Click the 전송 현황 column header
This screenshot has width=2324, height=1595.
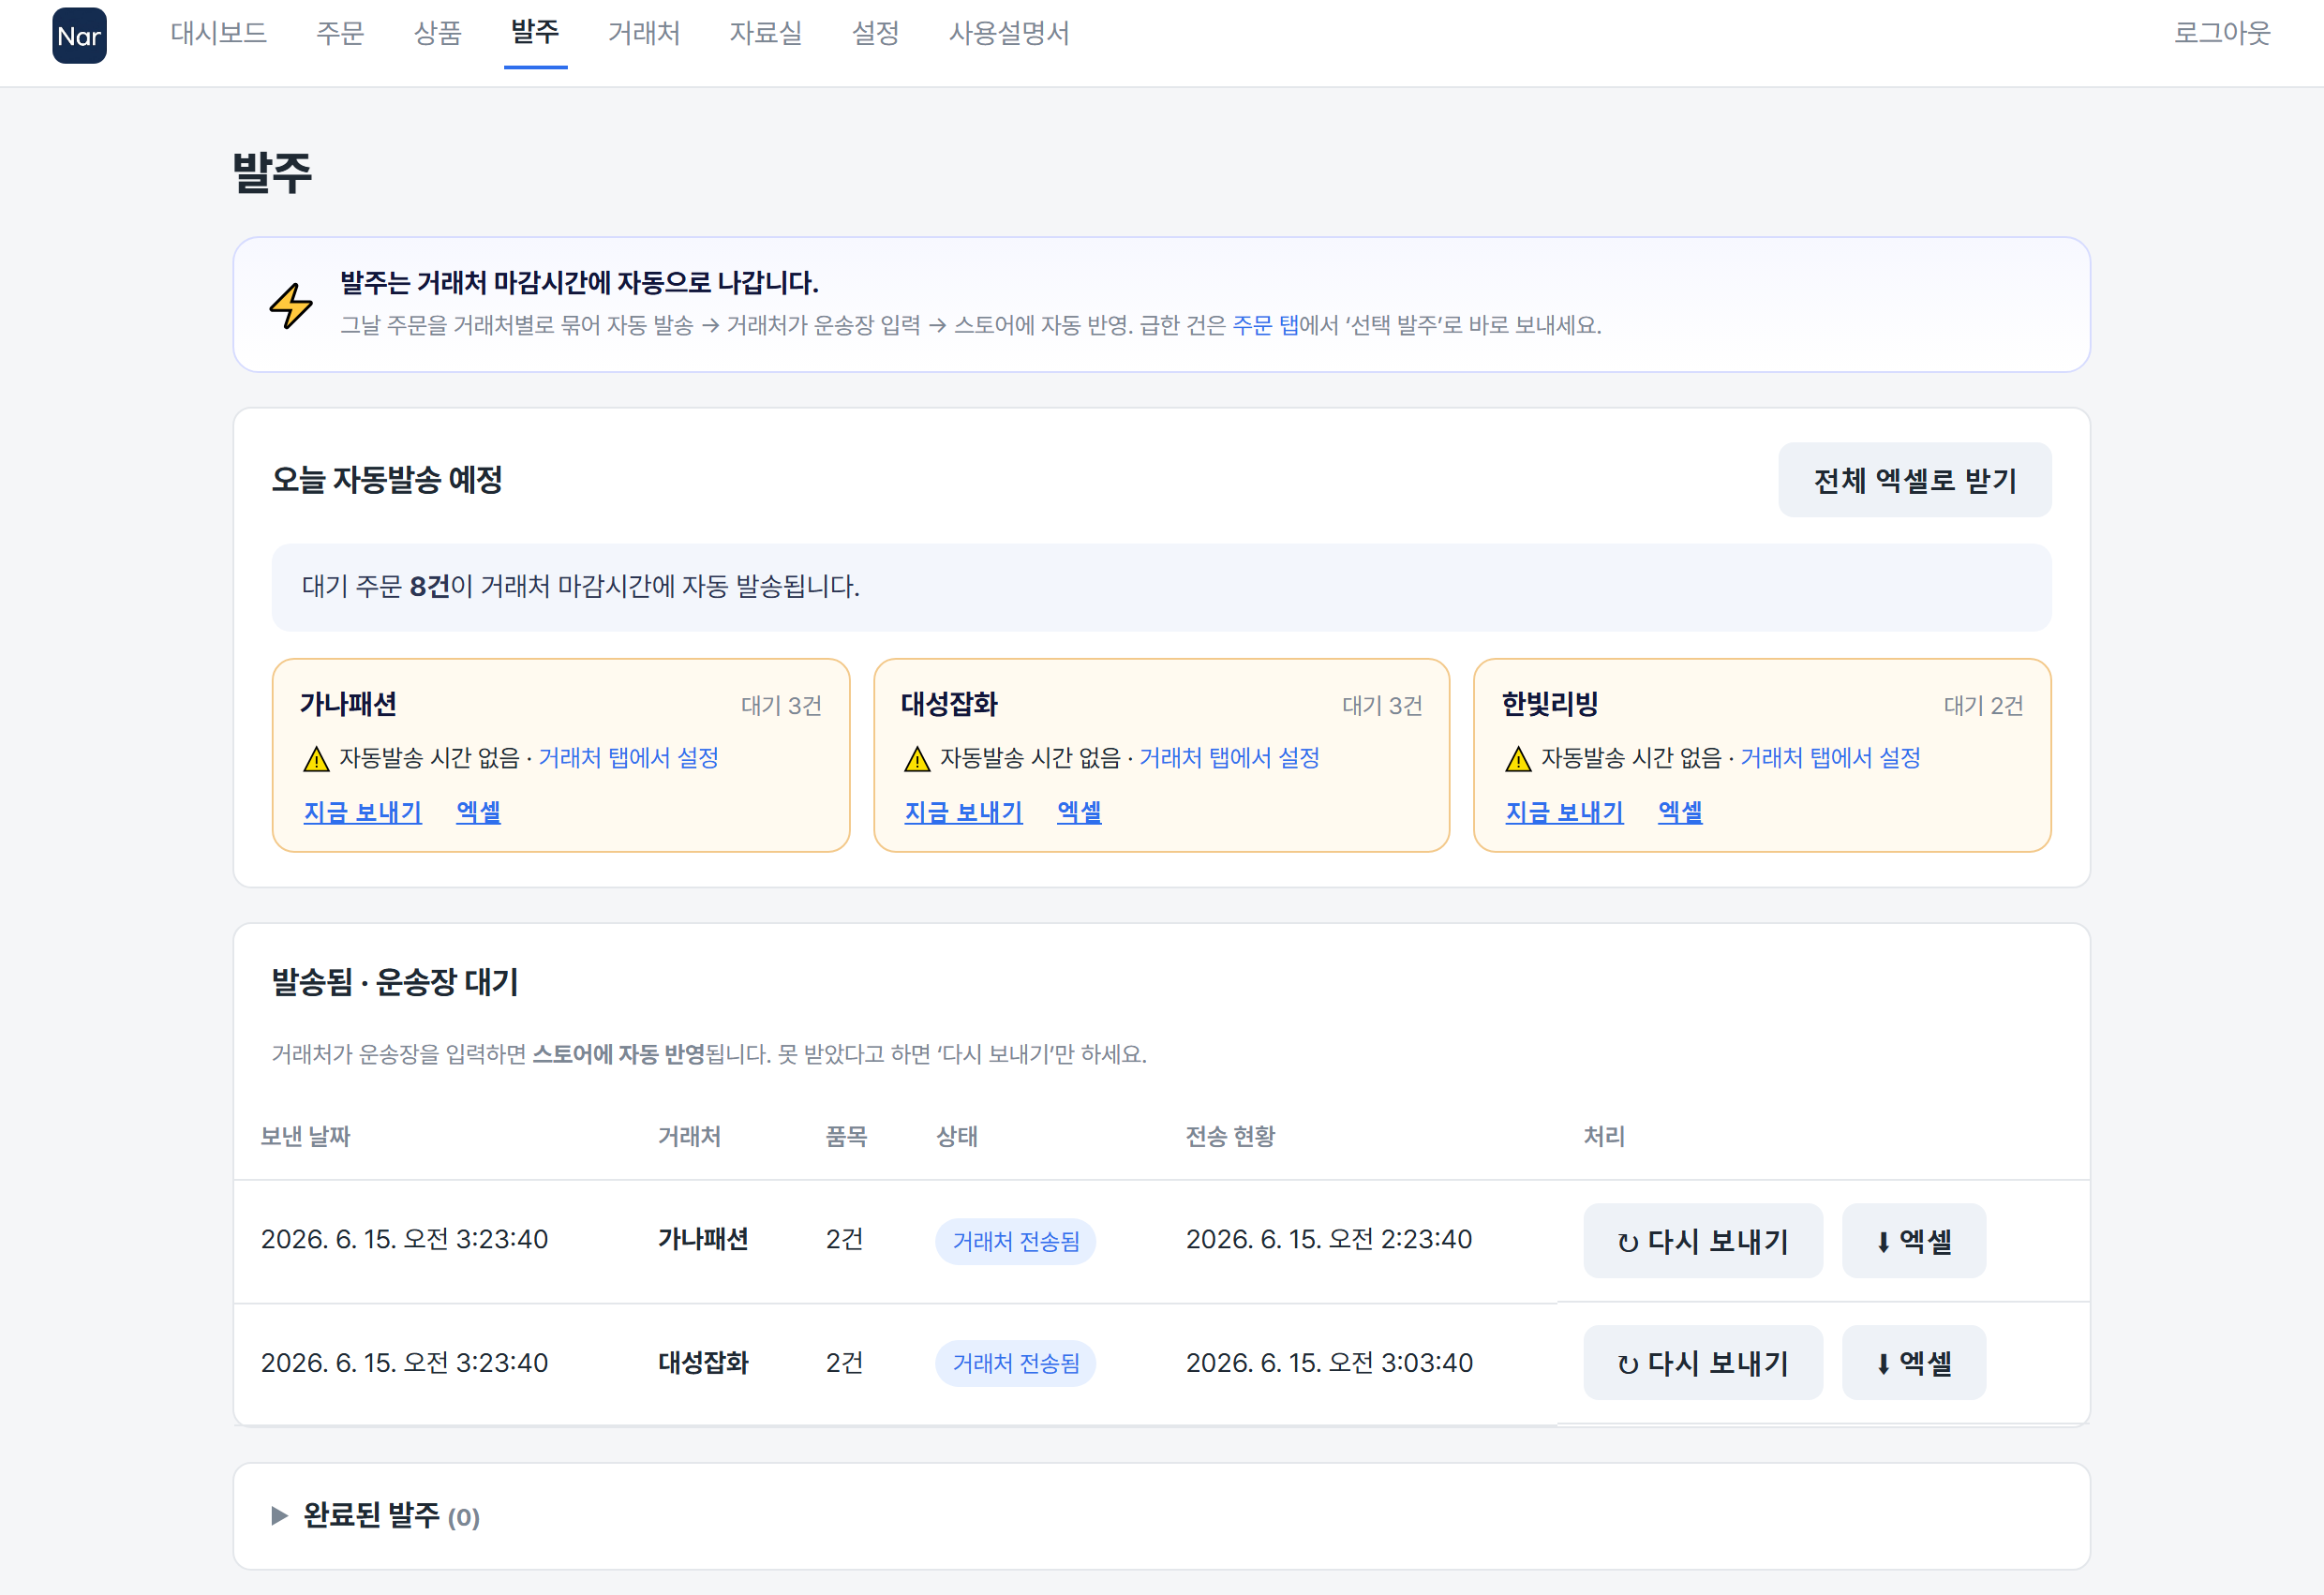coord(1231,1136)
